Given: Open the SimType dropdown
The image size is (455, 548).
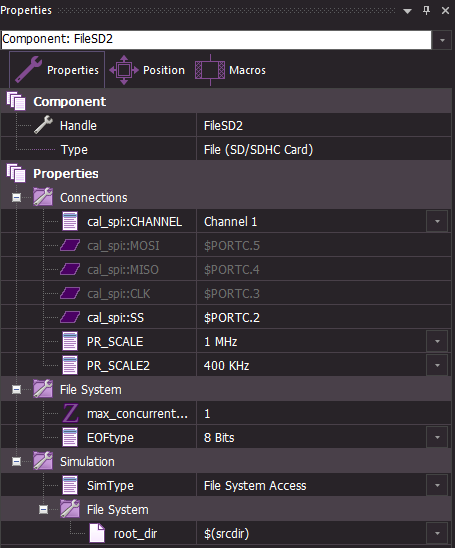Looking at the screenshot, I should [437, 485].
